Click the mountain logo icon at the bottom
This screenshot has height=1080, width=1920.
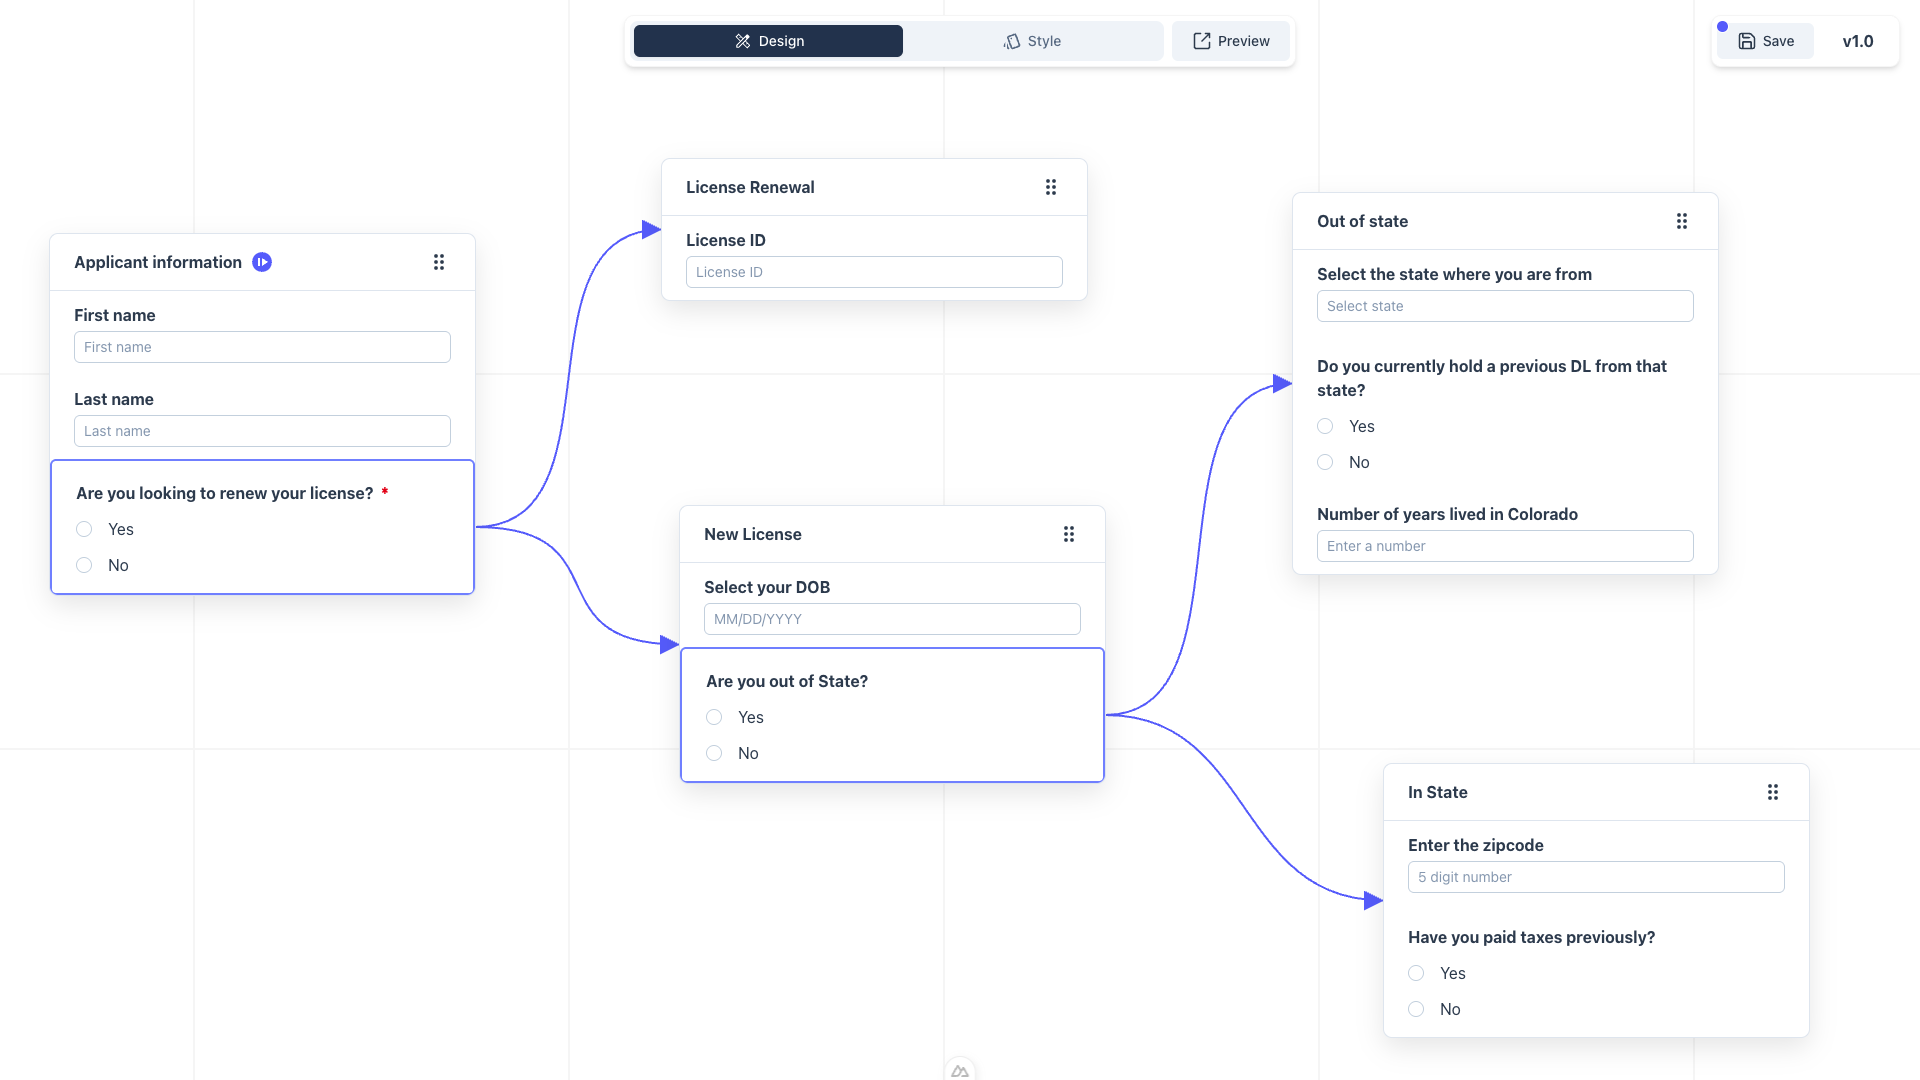tap(959, 1069)
